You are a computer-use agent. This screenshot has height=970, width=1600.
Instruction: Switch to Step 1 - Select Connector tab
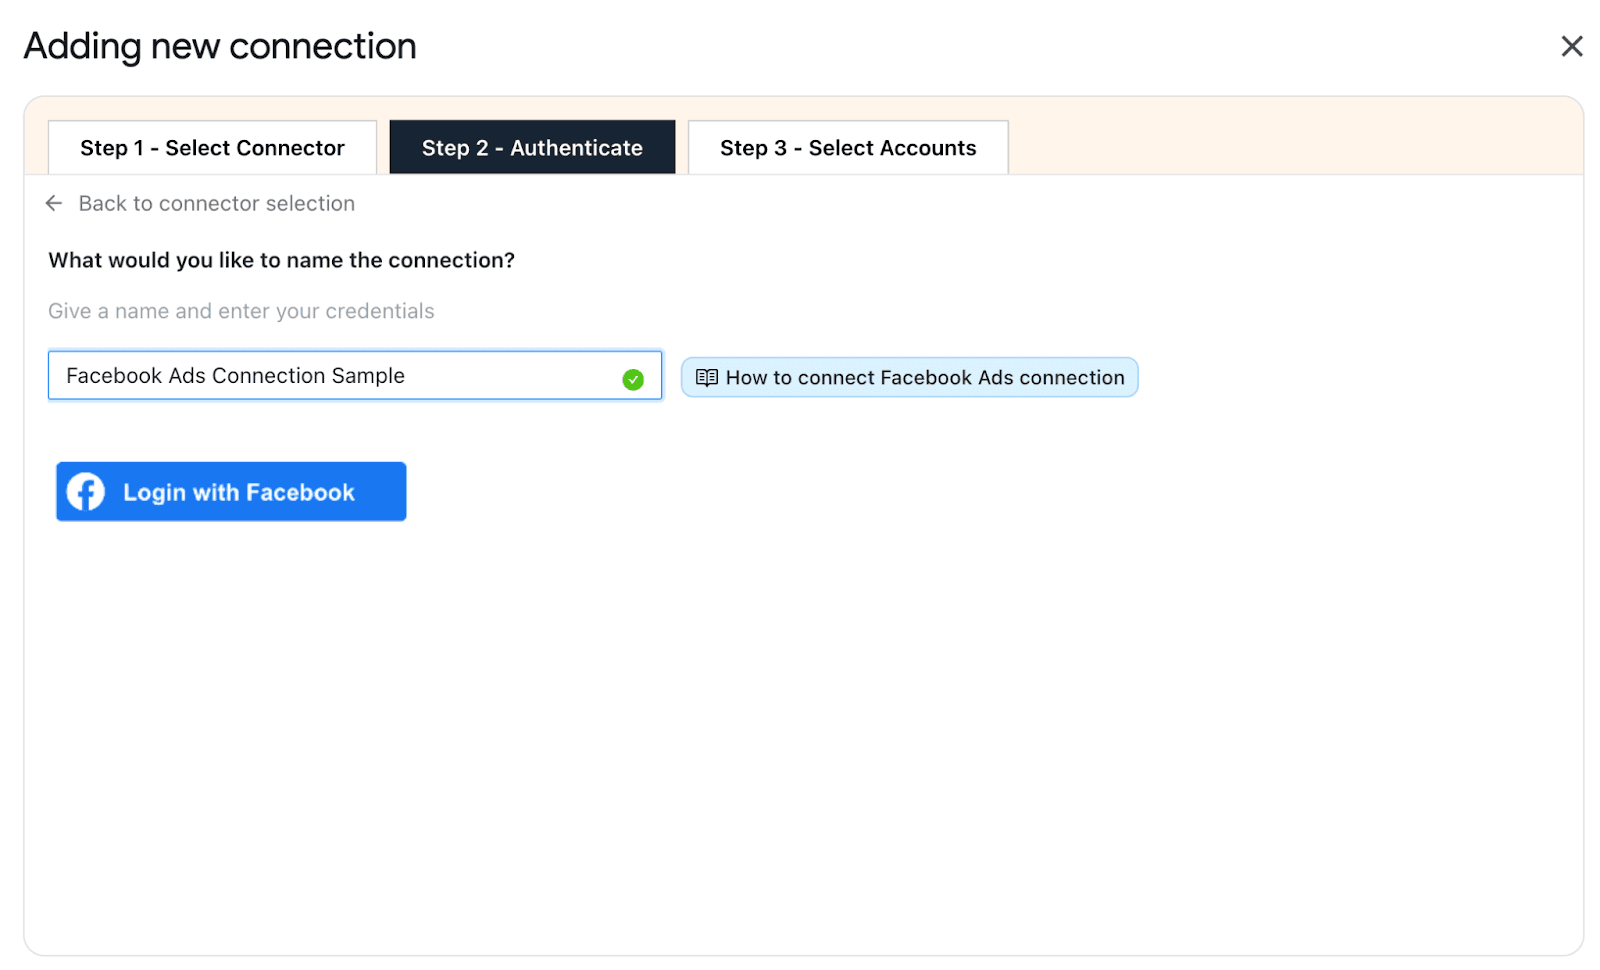coord(211,147)
